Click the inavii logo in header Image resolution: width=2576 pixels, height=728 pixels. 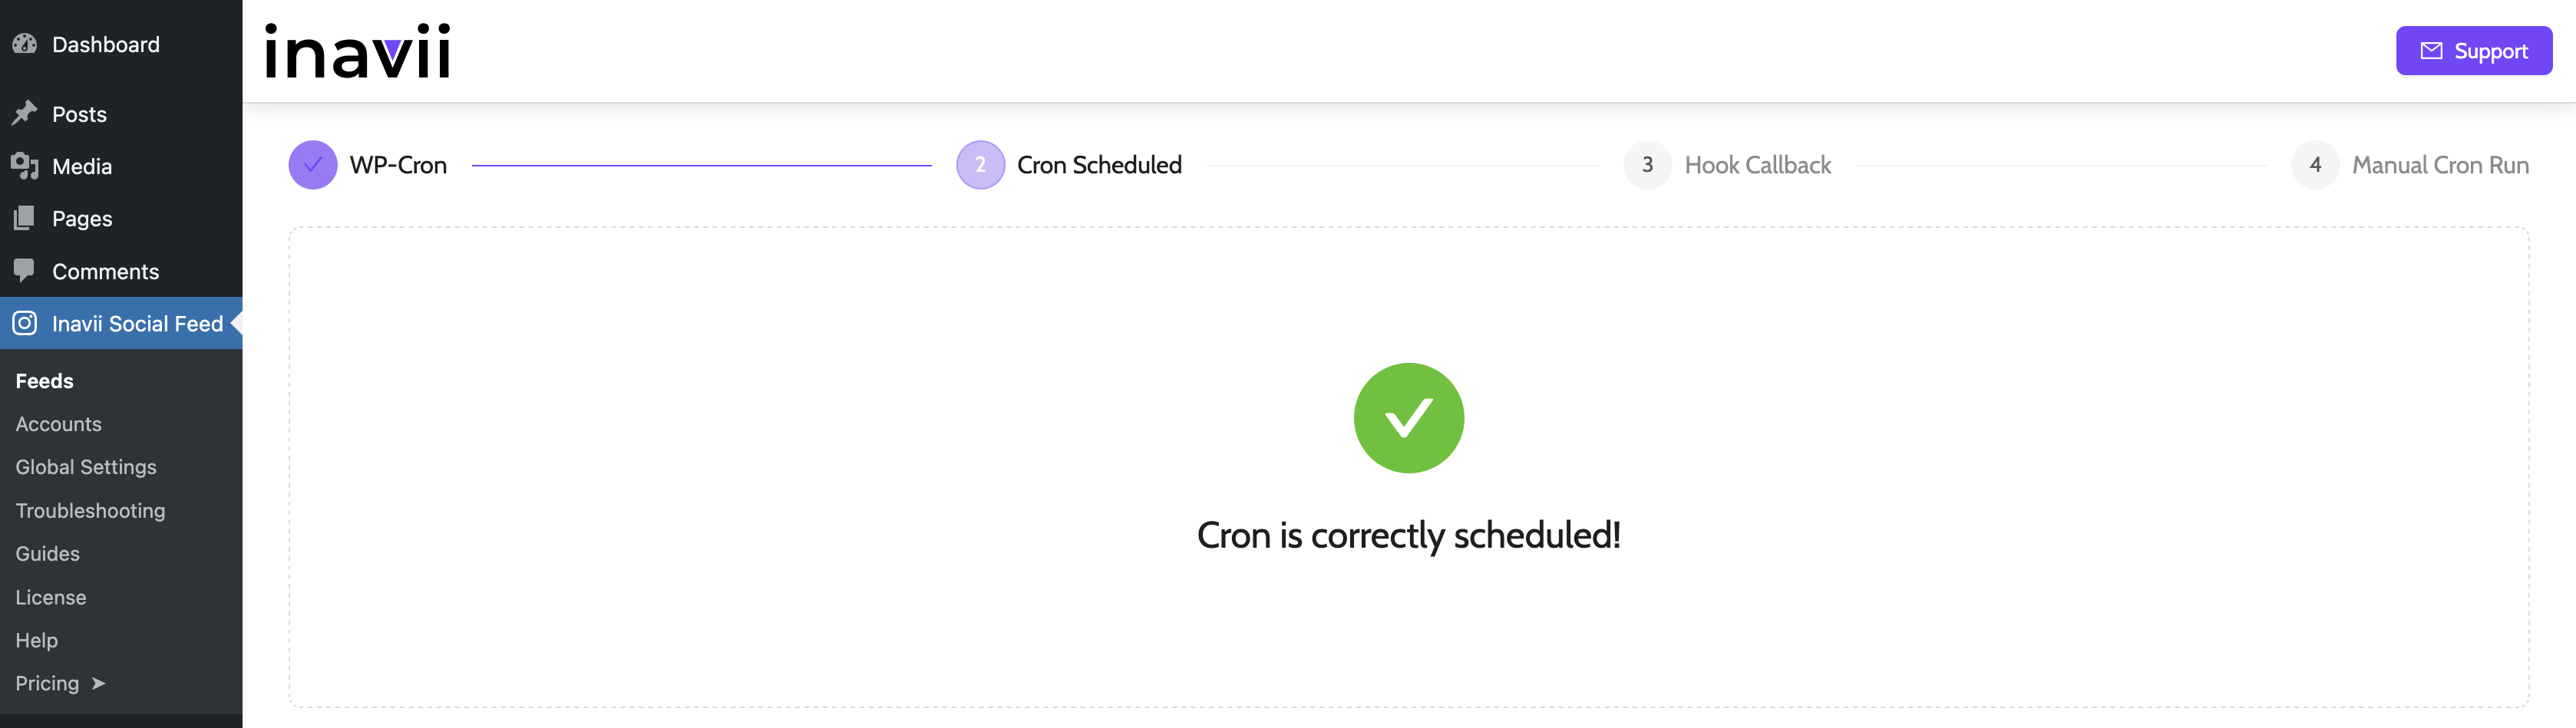pos(357,51)
